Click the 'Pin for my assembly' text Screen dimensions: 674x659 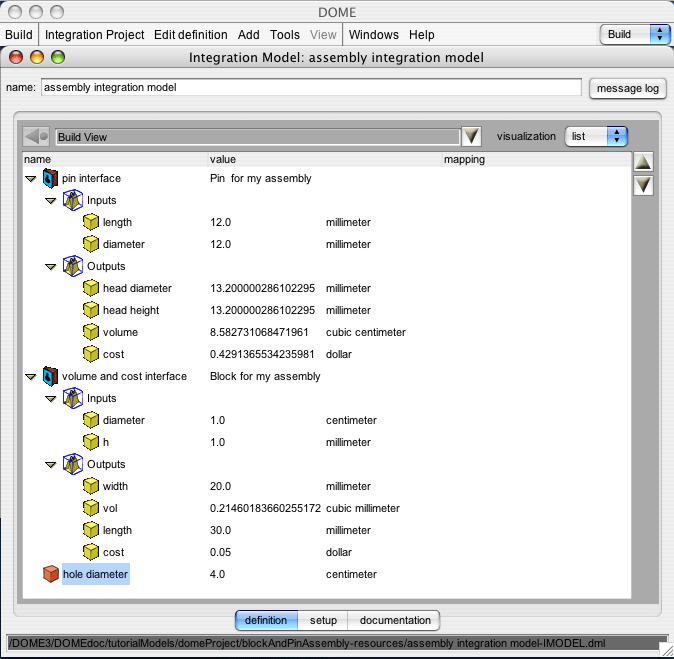coord(260,178)
